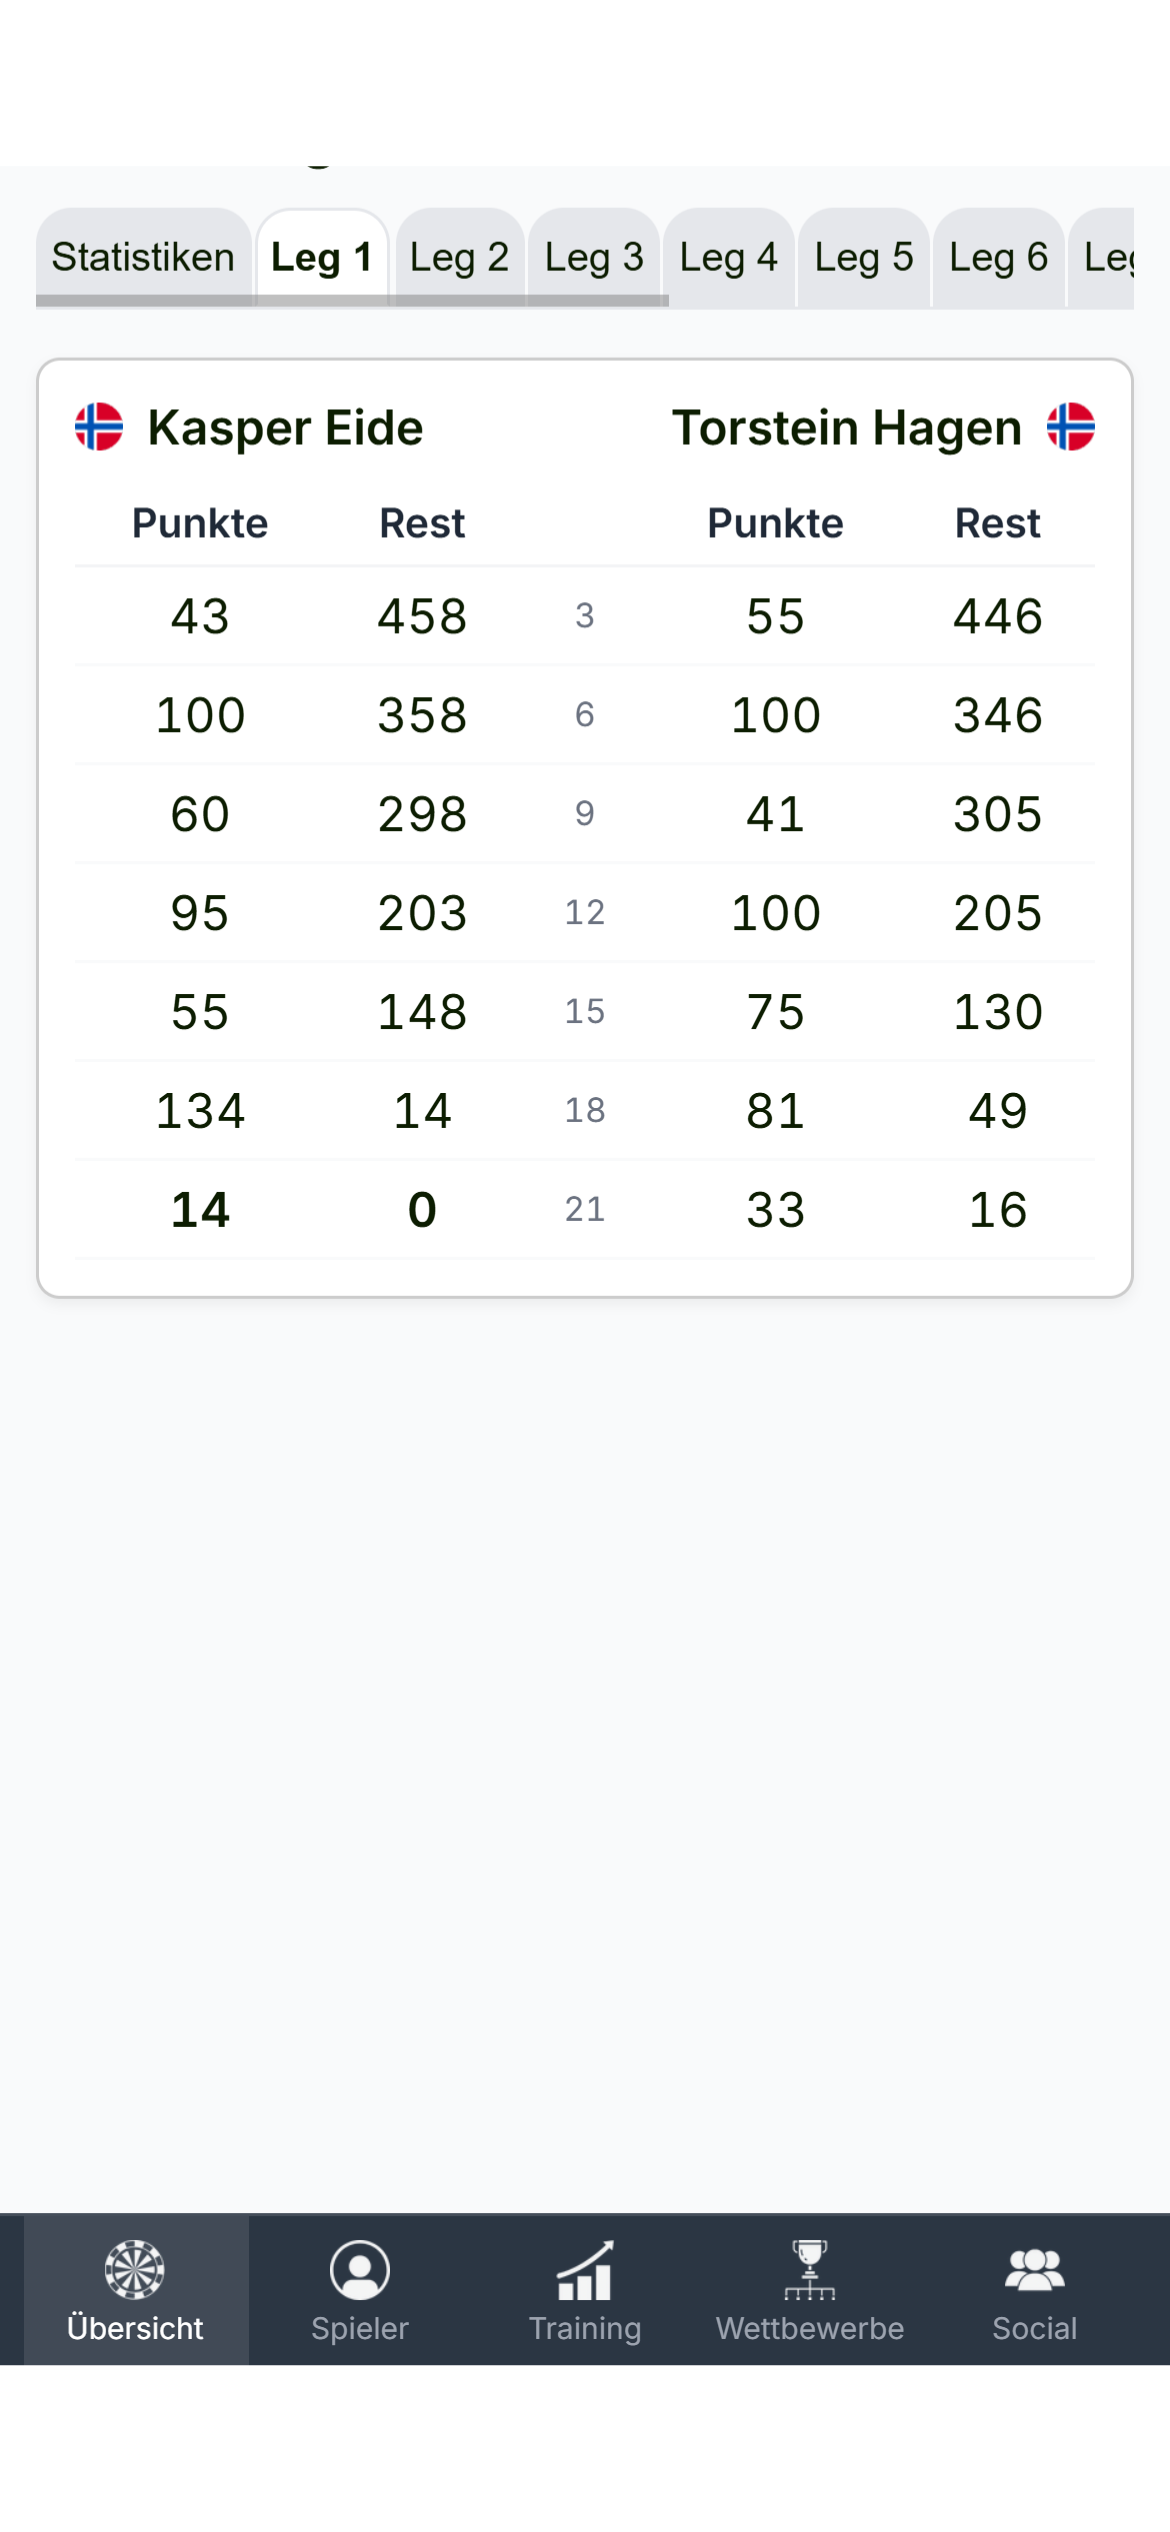Open the Leg 5 tab
The image size is (1170, 2532).
[864, 258]
